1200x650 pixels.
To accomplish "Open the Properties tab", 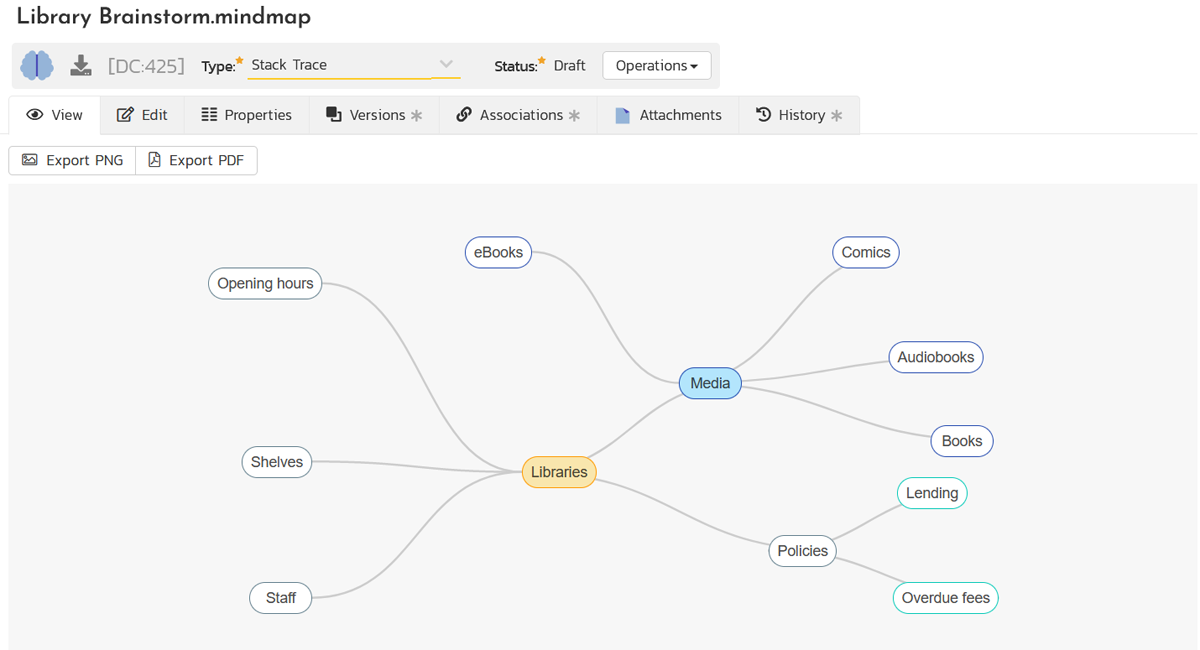I will pyautogui.click(x=247, y=115).
